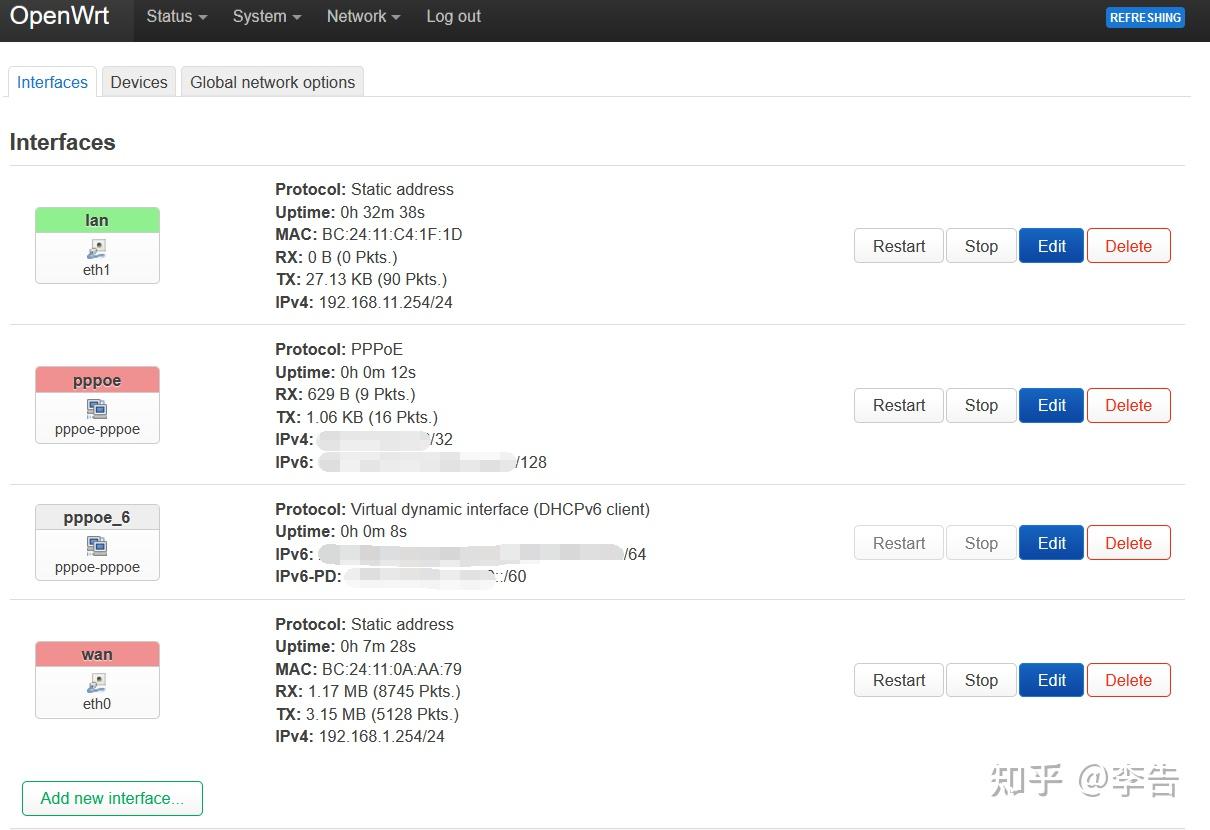Click the eth0 interface icon under wan
Screen dimensions: 1210x830
click(96, 684)
